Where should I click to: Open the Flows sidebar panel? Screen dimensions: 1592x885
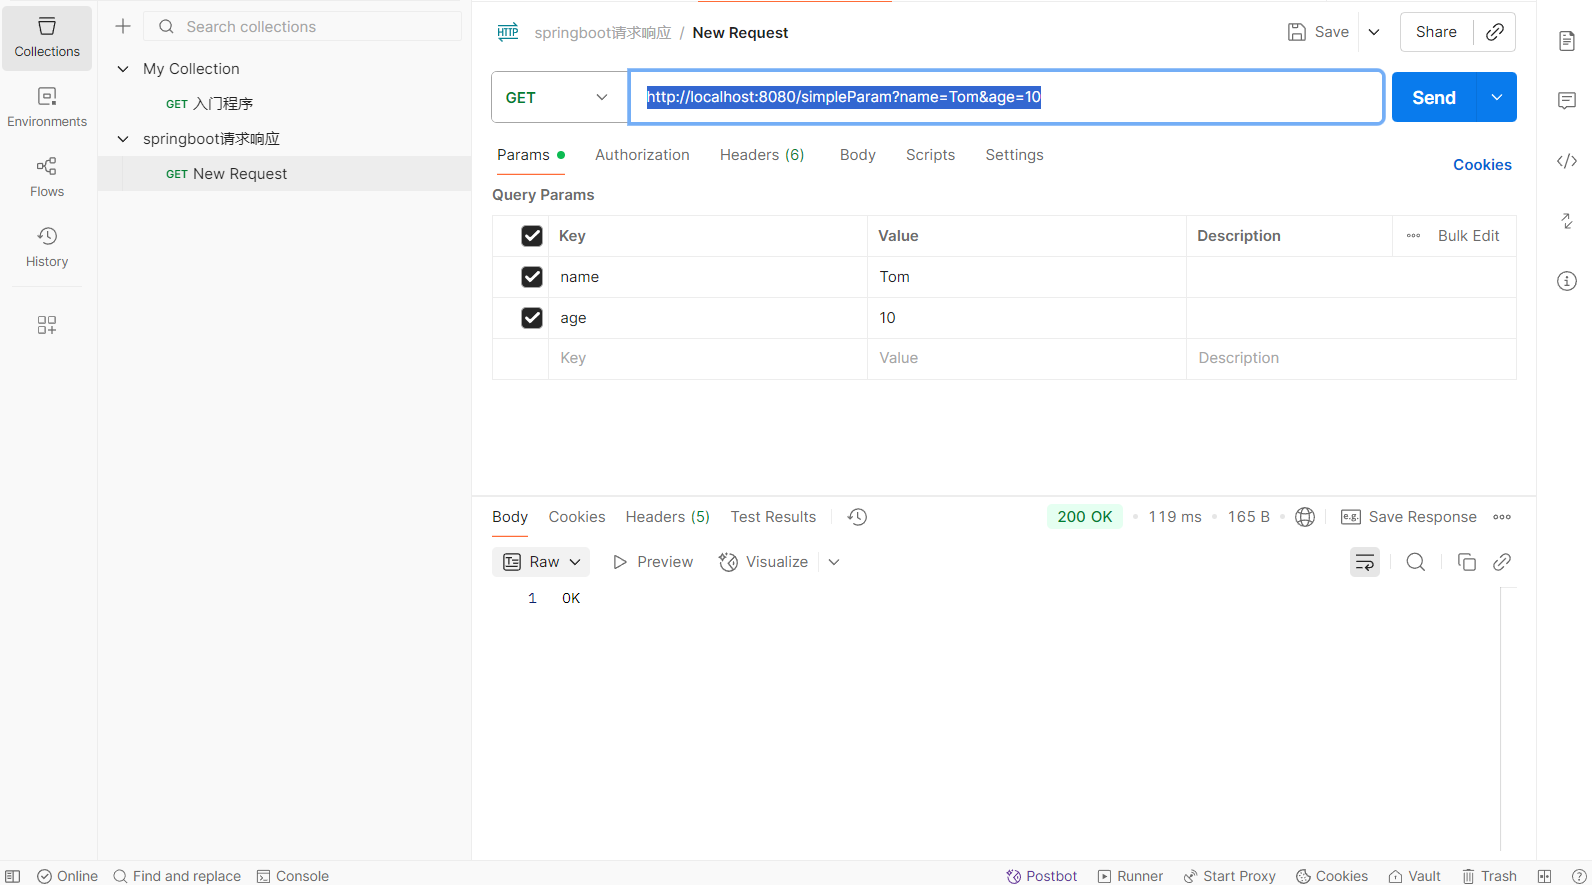point(47,178)
